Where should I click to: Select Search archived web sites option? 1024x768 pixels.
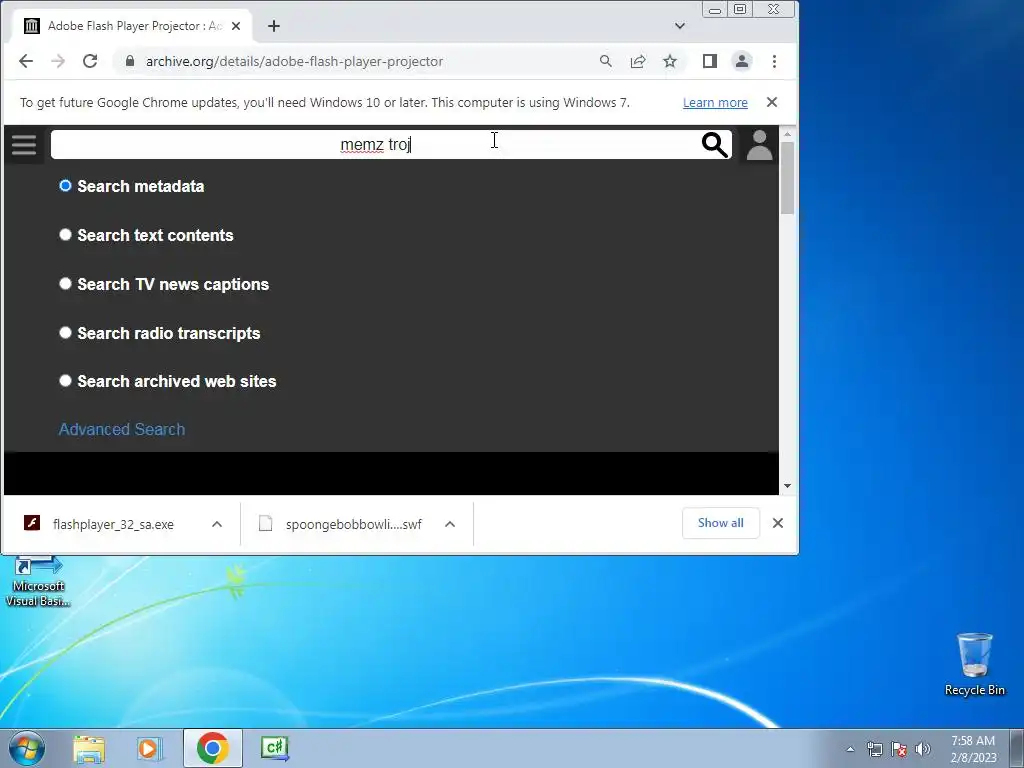pyautogui.click(x=65, y=381)
